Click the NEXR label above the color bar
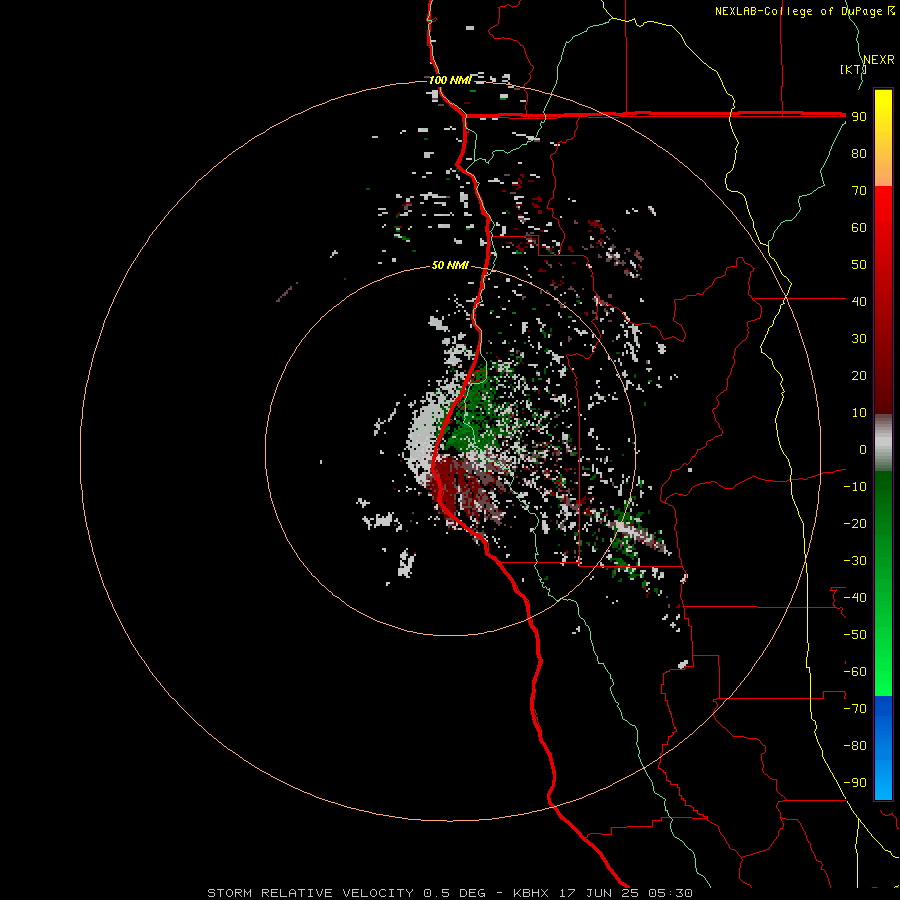900x900 pixels. 878,60
